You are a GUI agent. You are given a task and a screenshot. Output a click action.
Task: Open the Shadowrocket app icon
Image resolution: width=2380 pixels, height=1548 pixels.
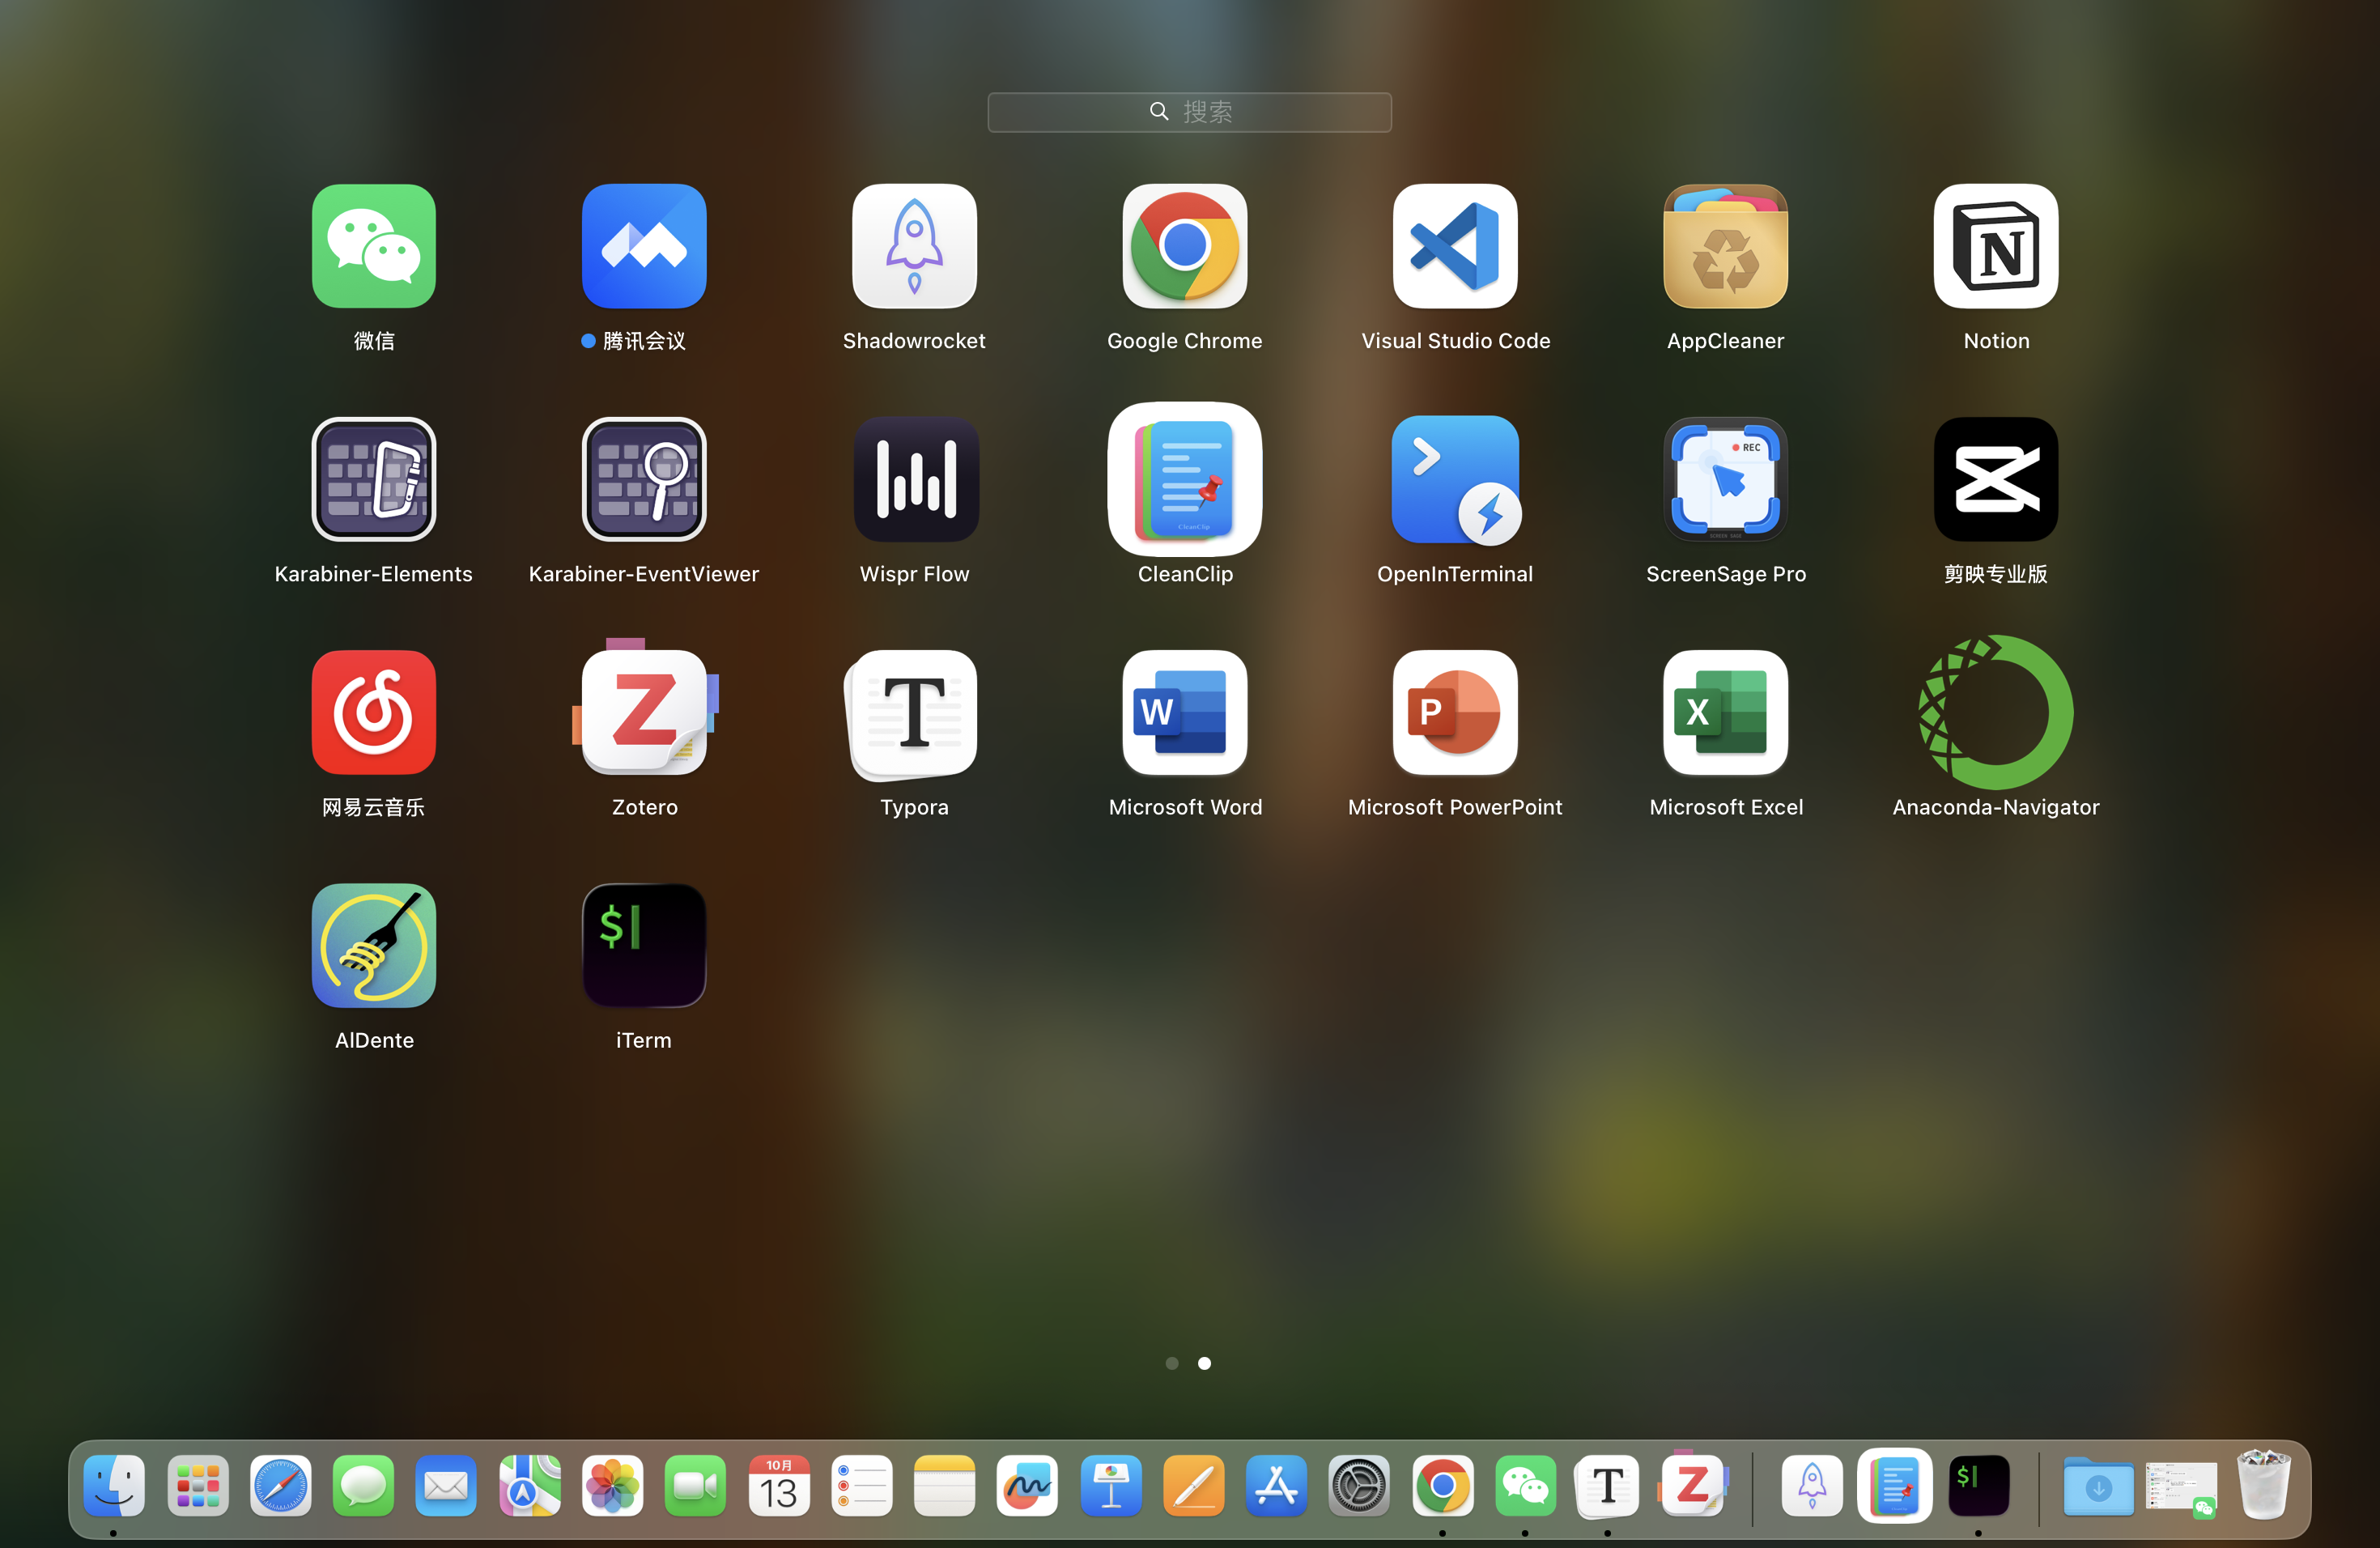coord(914,246)
